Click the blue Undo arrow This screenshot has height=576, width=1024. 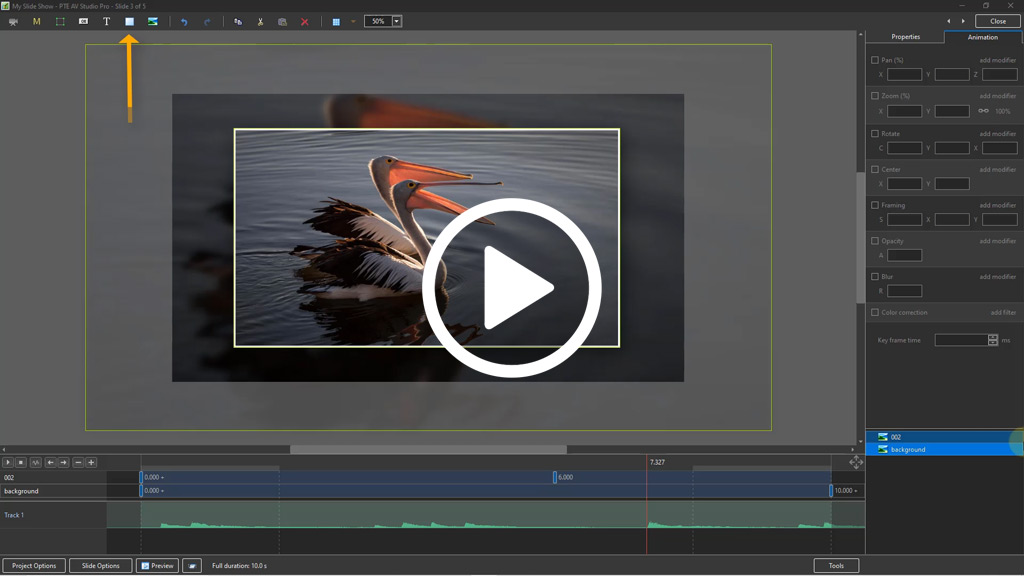[x=184, y=22]
